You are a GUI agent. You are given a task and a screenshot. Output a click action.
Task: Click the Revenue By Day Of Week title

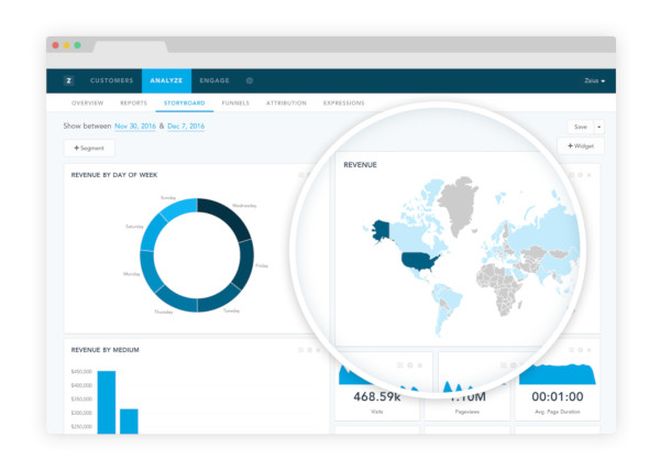pos(114,175)
